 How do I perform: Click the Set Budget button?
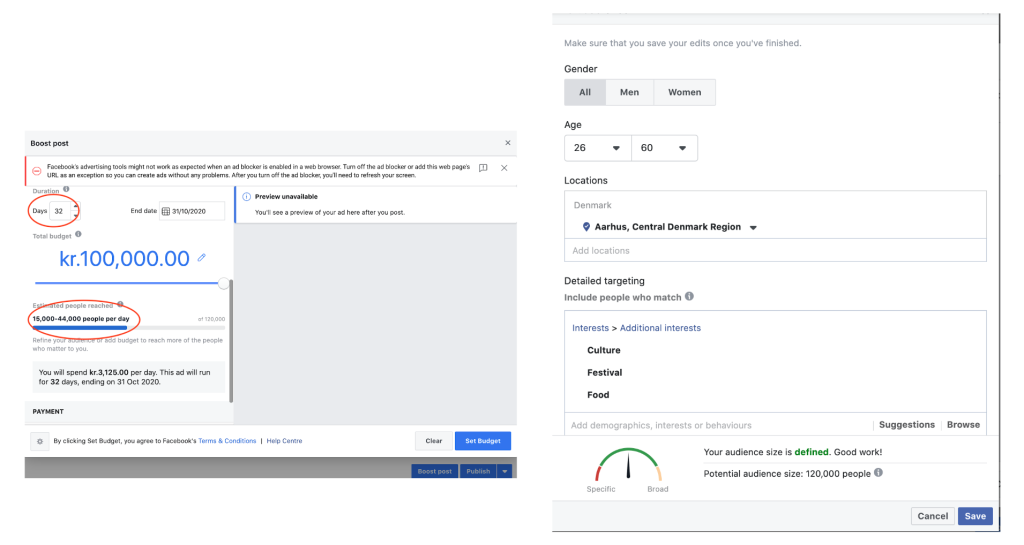(482, 441)
